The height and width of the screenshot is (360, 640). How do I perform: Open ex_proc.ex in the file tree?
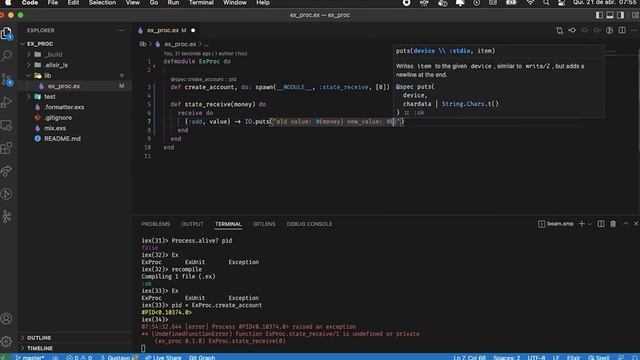[x=64, y=86]
